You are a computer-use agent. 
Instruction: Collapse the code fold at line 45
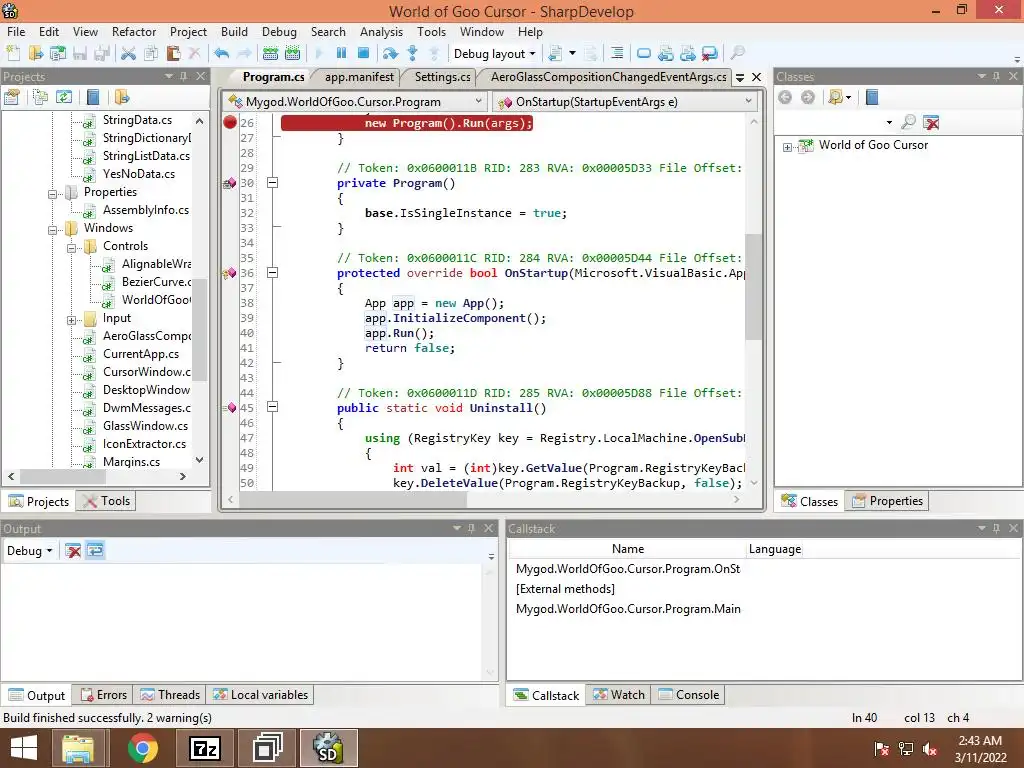click(273, 407)
